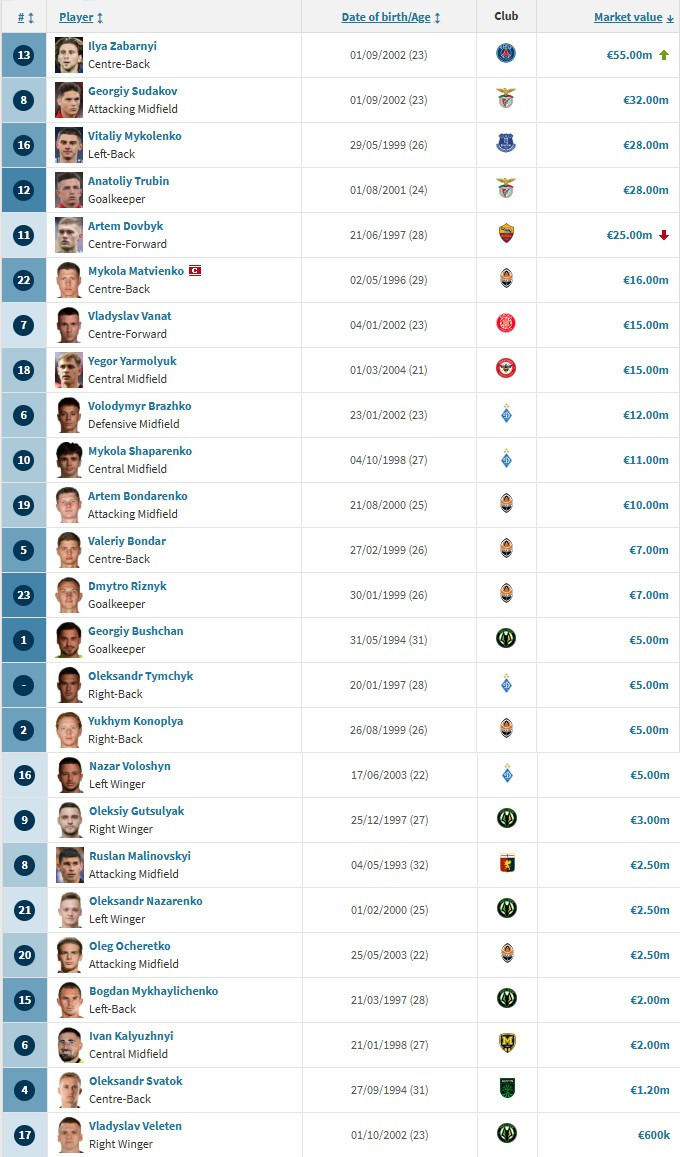Image resolution: width=680 pixels, height=1157 pixels.
Task: Click the €12.00m market value of Brazhko
Action: point(645,415)
